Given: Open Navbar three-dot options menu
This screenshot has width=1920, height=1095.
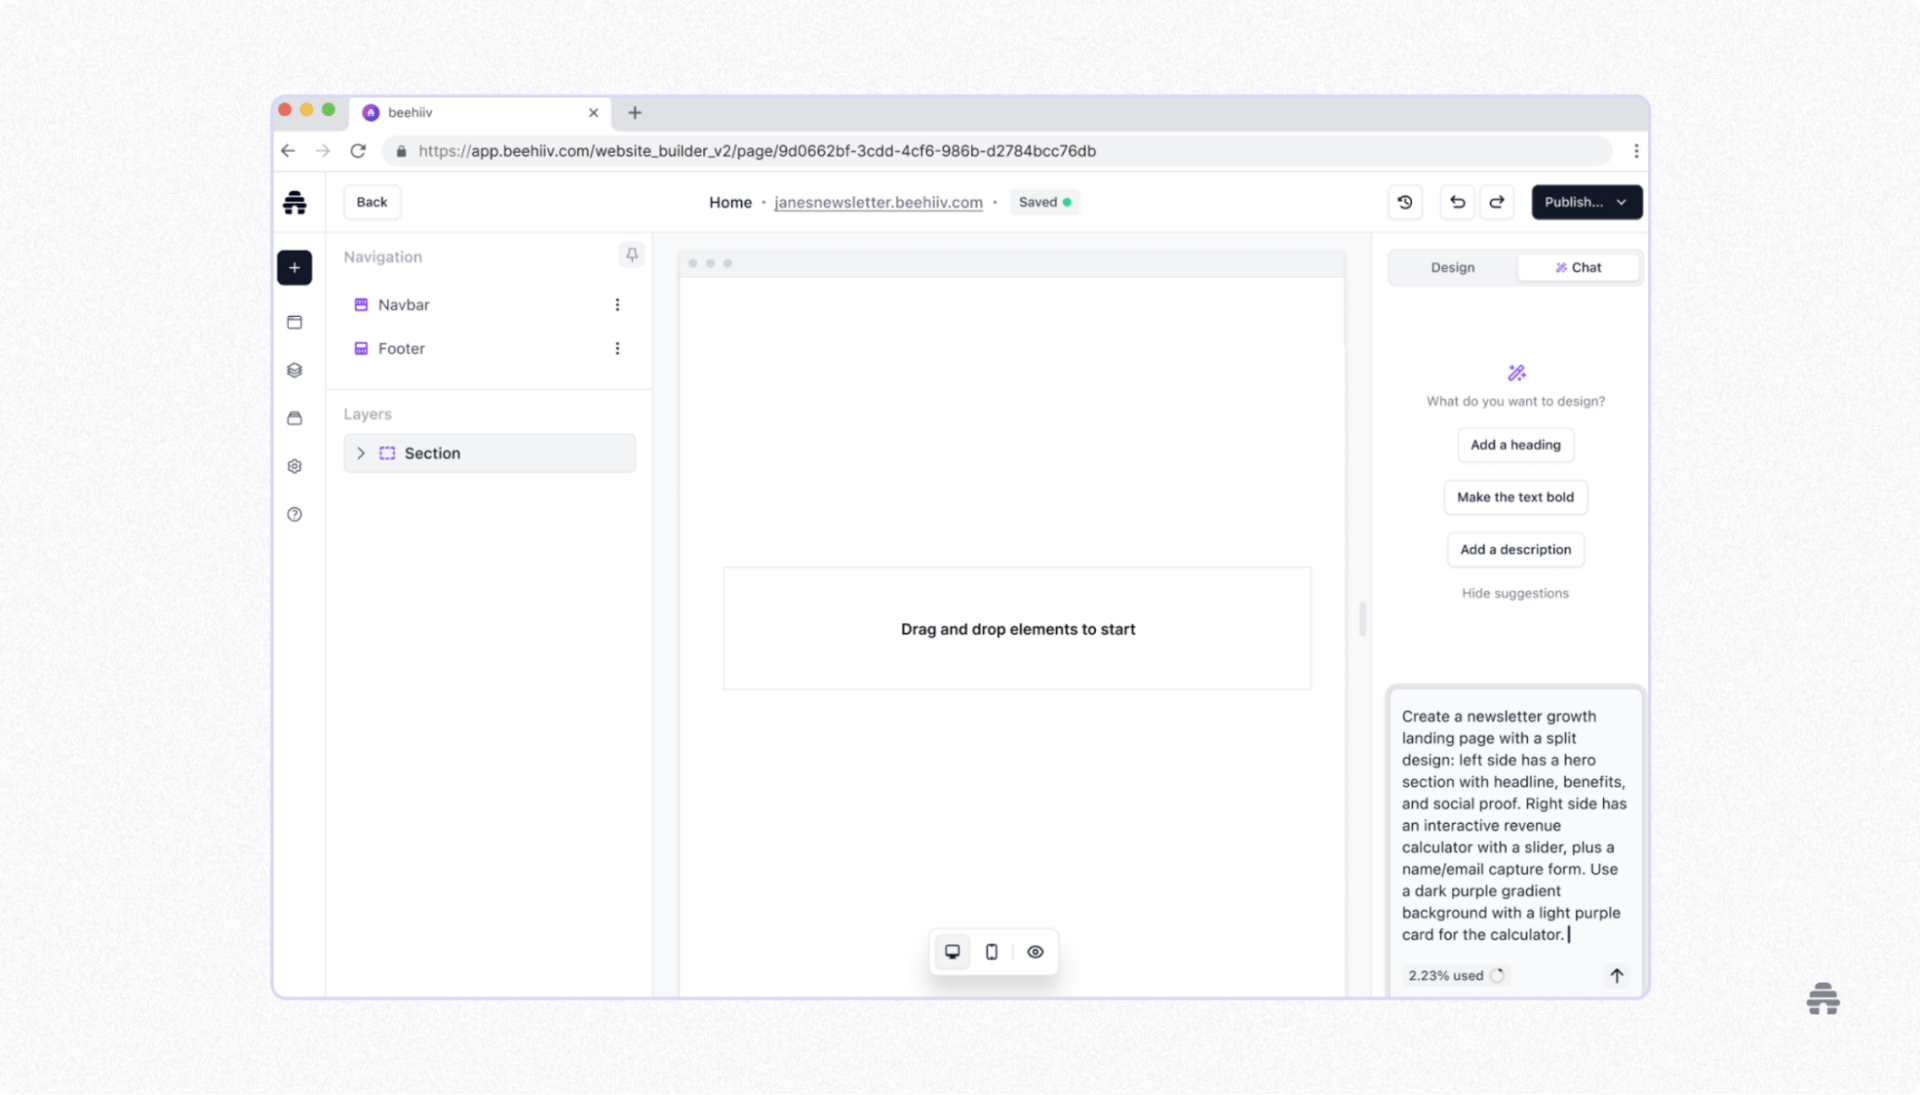Looking at the screenshot, I should [x=617, y=305].
